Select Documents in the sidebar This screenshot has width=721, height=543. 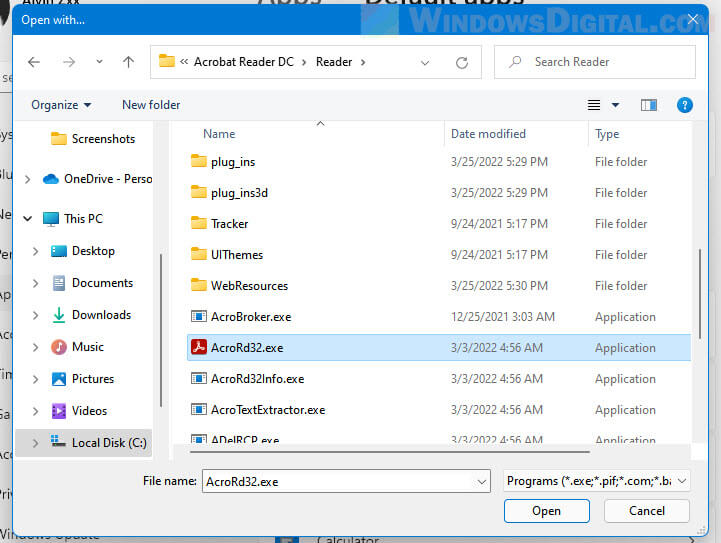tap(92, 283)
